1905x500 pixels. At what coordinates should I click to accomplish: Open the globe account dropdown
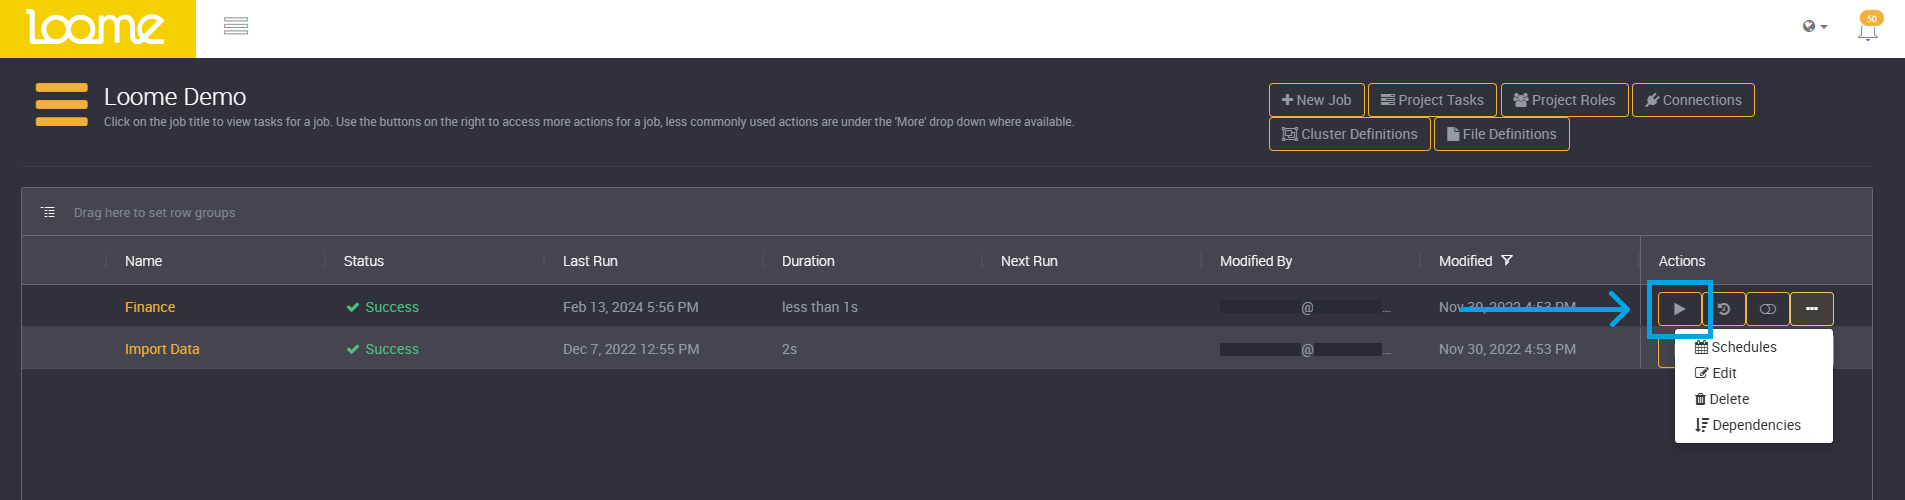1815,26
